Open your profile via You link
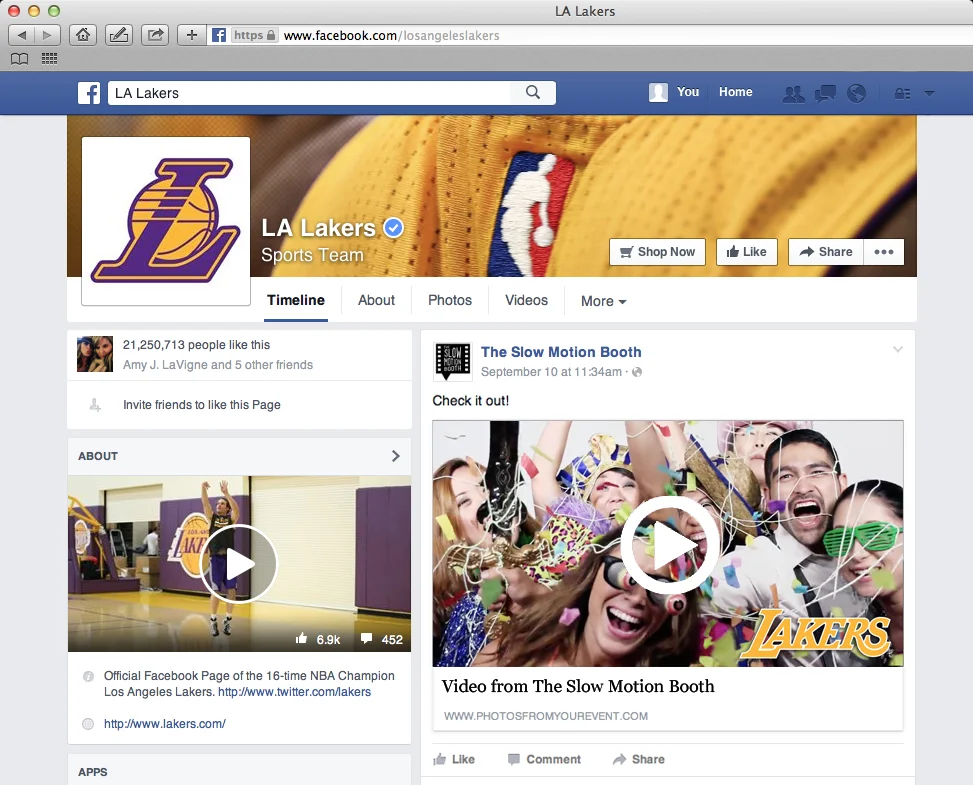Screen dimensions: 973x785 tap(688, 92)
